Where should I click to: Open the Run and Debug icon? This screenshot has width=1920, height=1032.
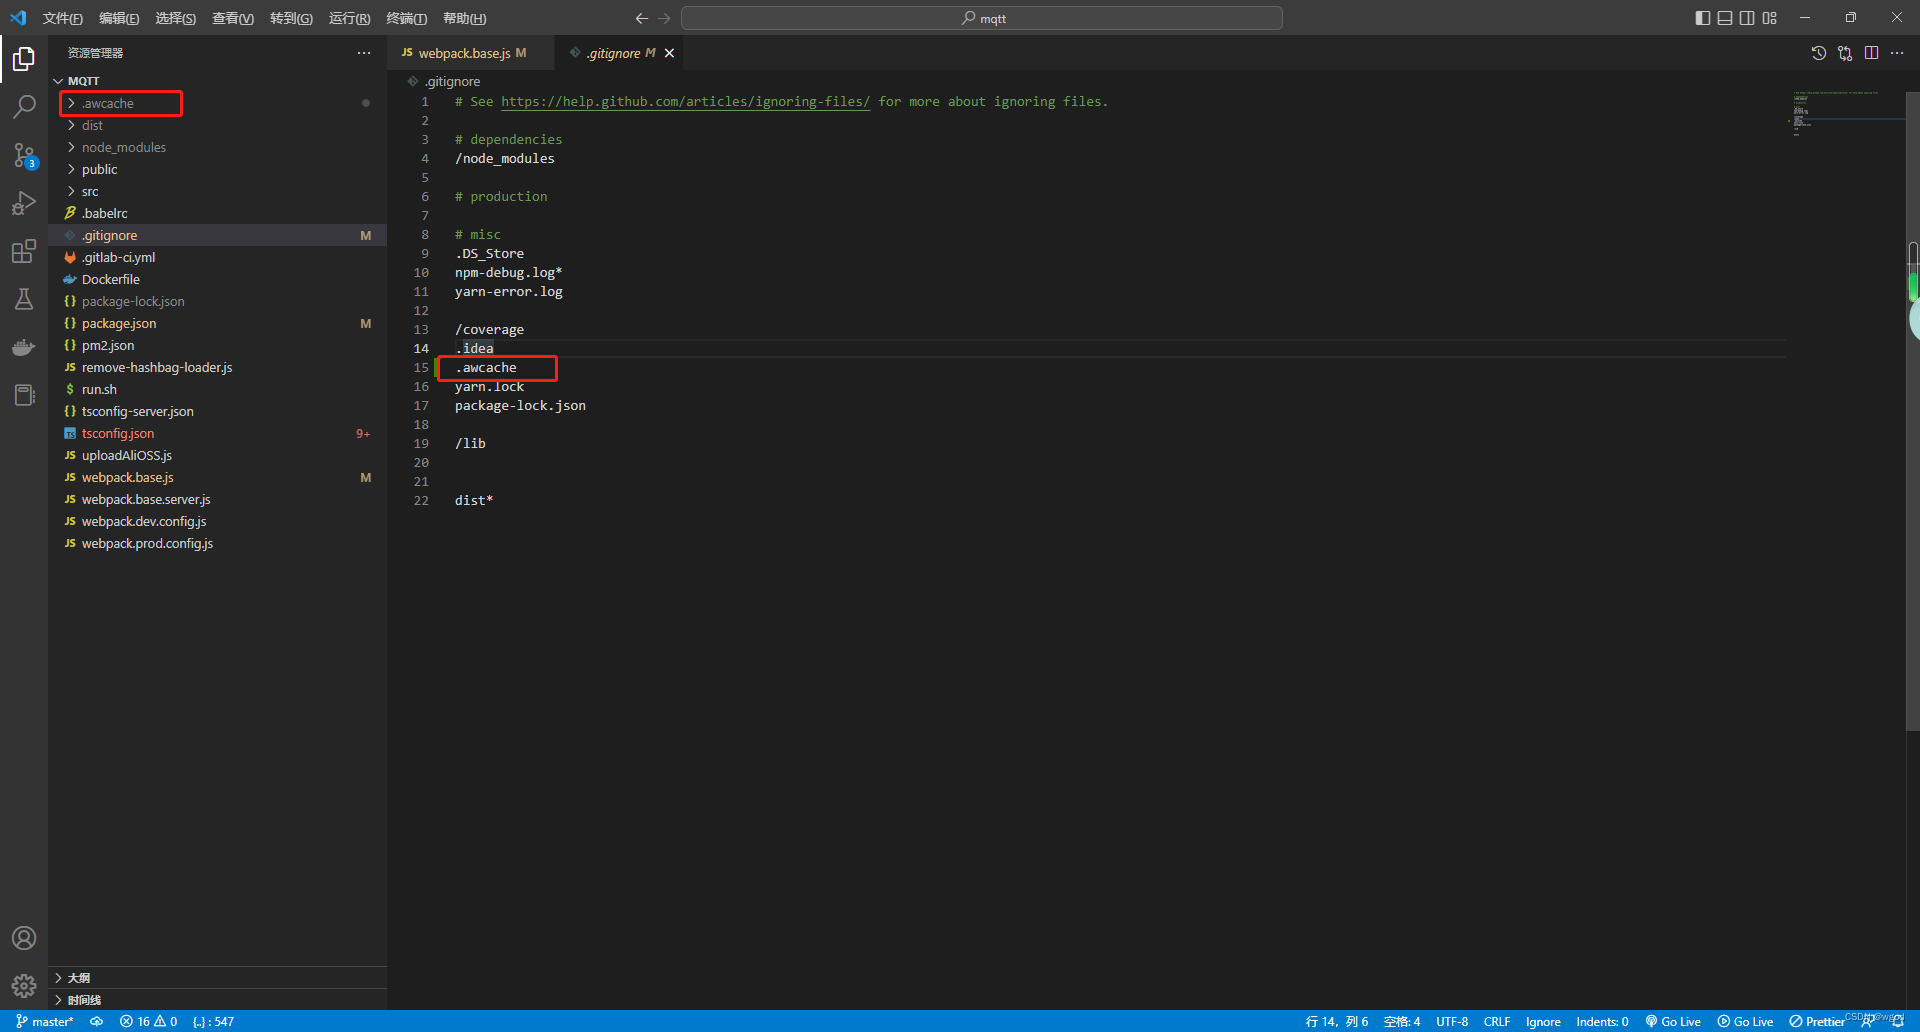[23, 203]
